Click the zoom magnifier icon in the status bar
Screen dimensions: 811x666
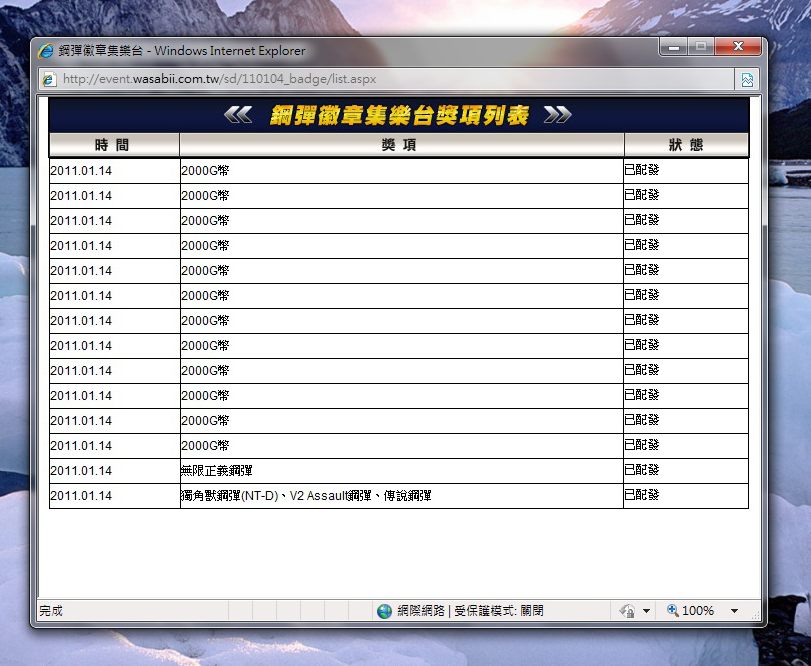coord(672,610)
